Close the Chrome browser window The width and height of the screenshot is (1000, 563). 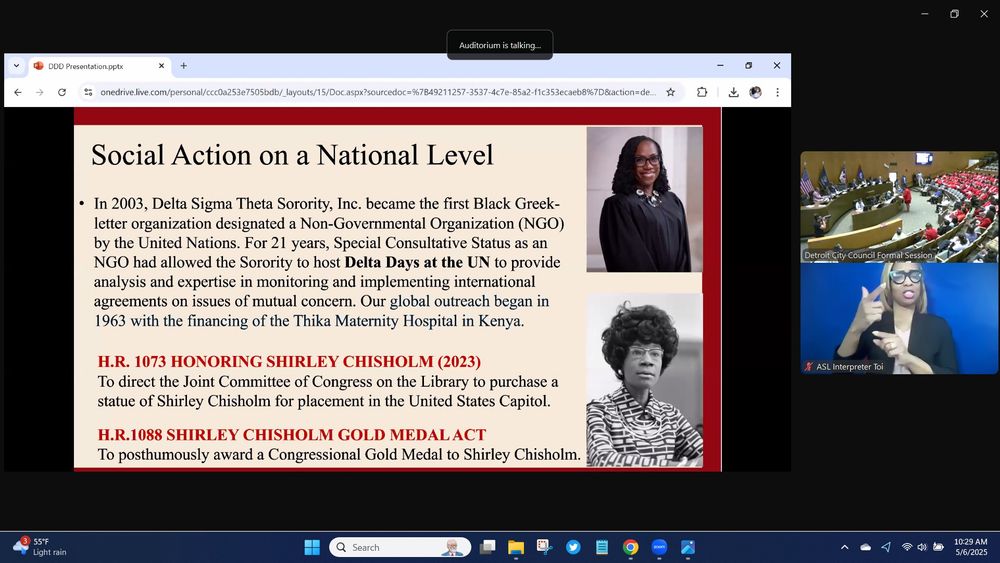tap(776, 66)
